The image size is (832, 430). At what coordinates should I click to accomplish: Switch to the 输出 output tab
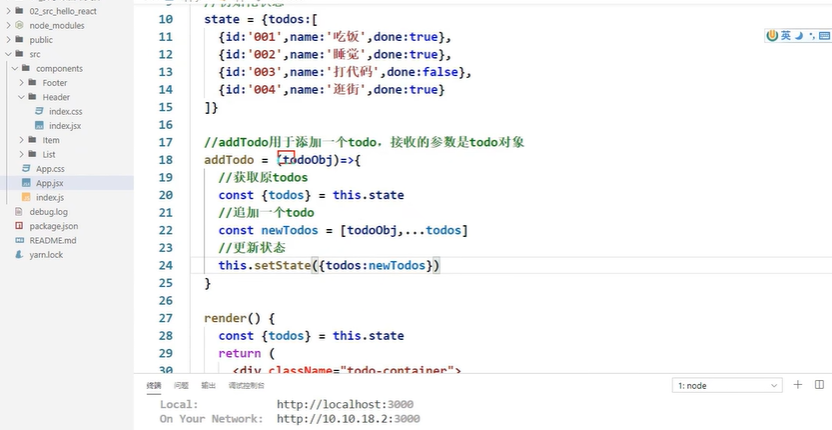(x=208, y=385)
